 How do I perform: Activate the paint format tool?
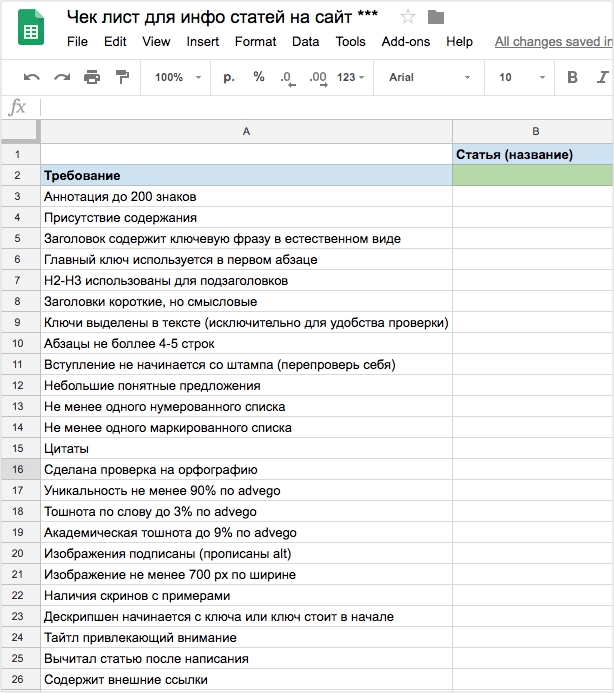pos(122,78)
